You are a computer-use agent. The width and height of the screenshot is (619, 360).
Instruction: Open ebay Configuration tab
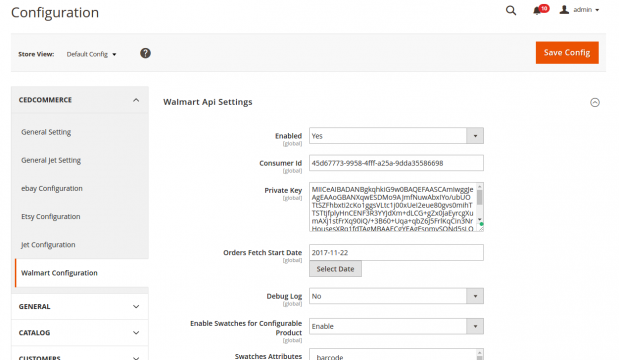click(52, 188)
